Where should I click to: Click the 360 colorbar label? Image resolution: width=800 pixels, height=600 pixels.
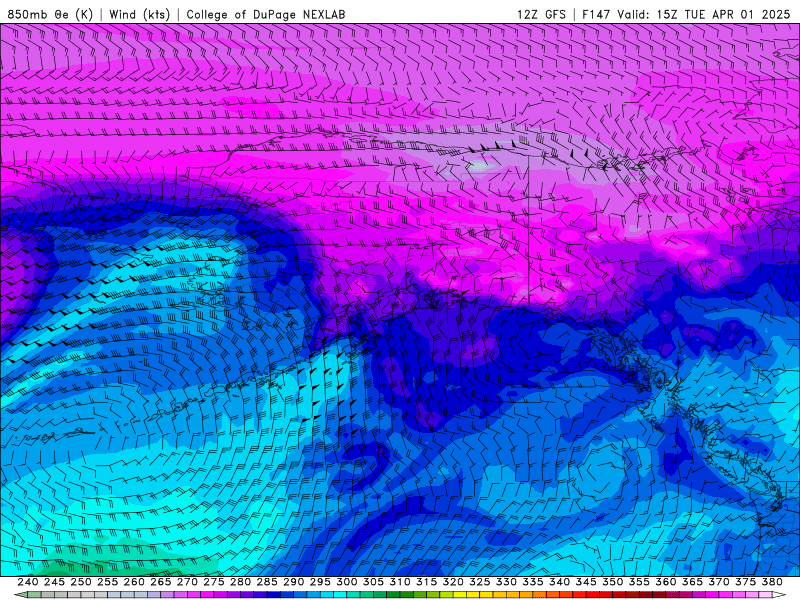[665, 582]
